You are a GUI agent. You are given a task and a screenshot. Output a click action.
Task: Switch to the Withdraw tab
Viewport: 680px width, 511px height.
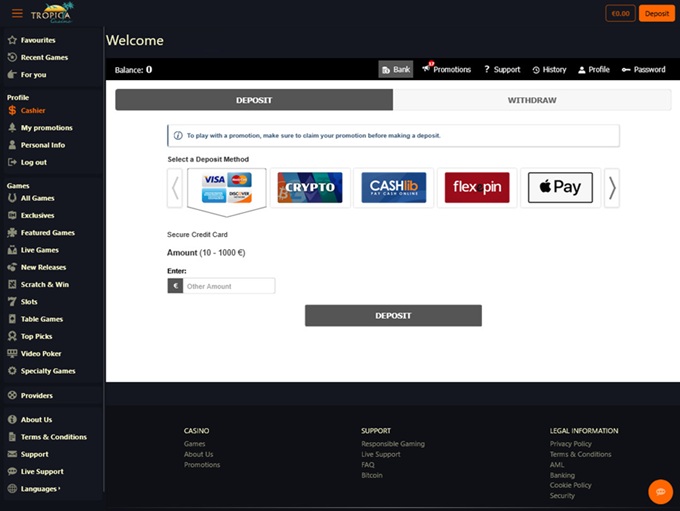click(532, 100)
